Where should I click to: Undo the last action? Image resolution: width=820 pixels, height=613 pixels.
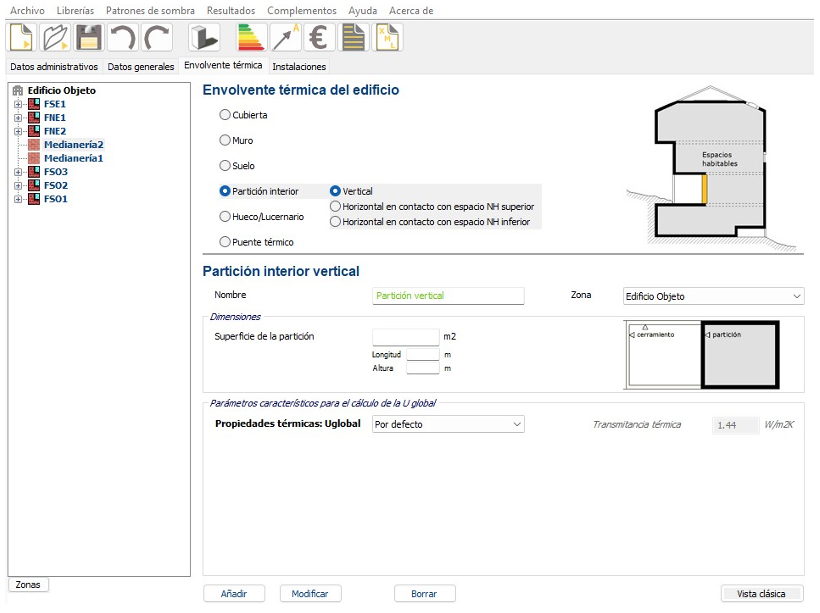[123, 38]
